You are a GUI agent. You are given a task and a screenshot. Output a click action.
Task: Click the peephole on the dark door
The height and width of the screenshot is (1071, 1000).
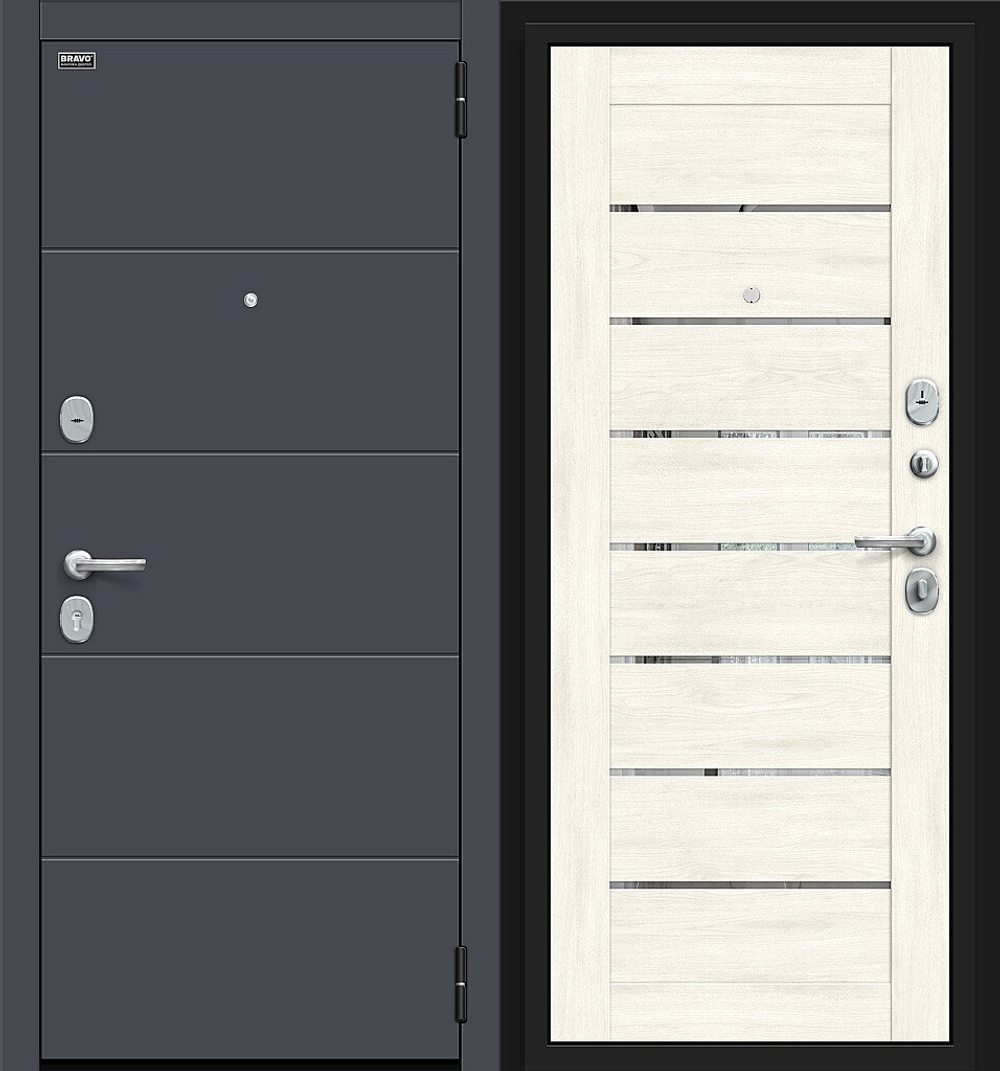pyautogui.click(x=251, y=300)
